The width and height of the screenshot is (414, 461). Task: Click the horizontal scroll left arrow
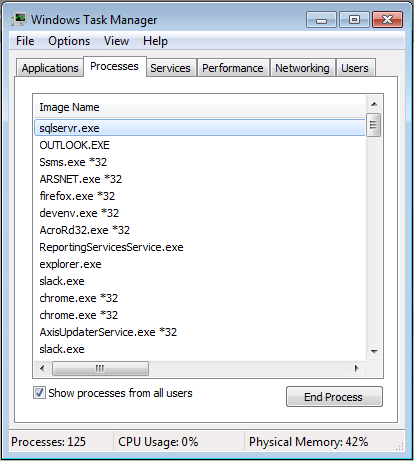click(x=42, y=368)
